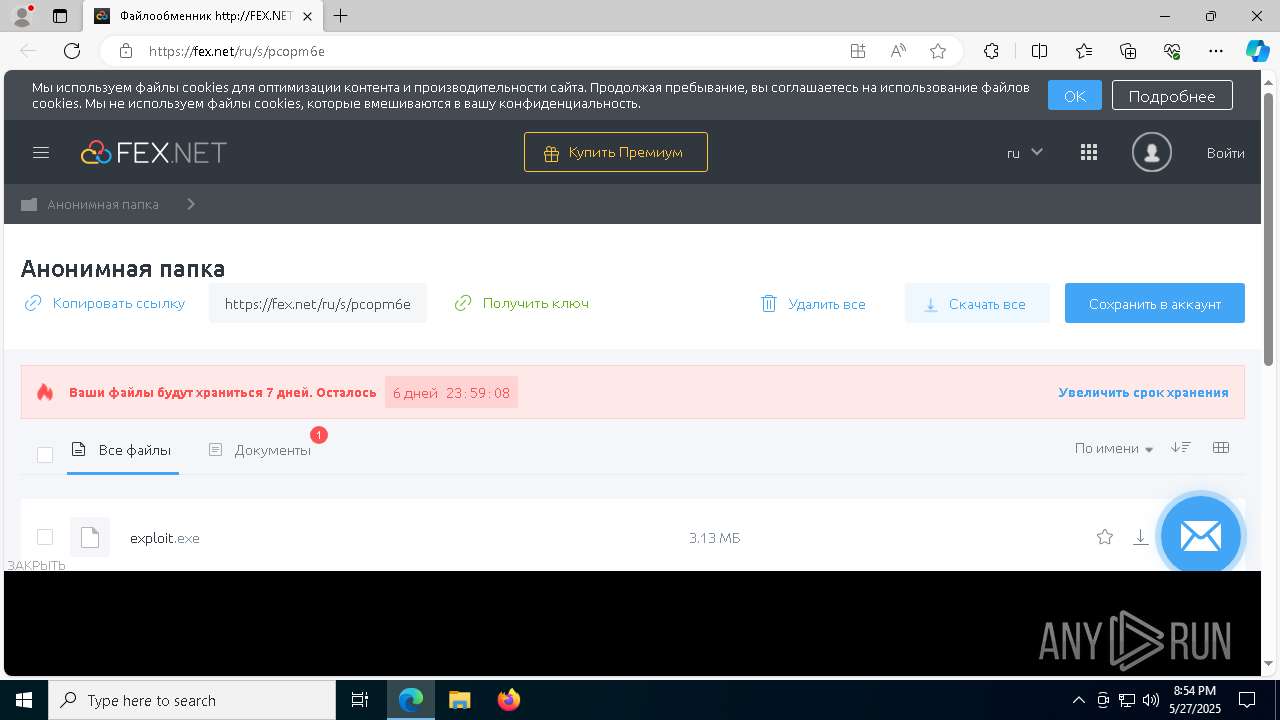Click Войти to log in
The image size is (1280, 720).
pyautogui.click(x=1225, y=153)
